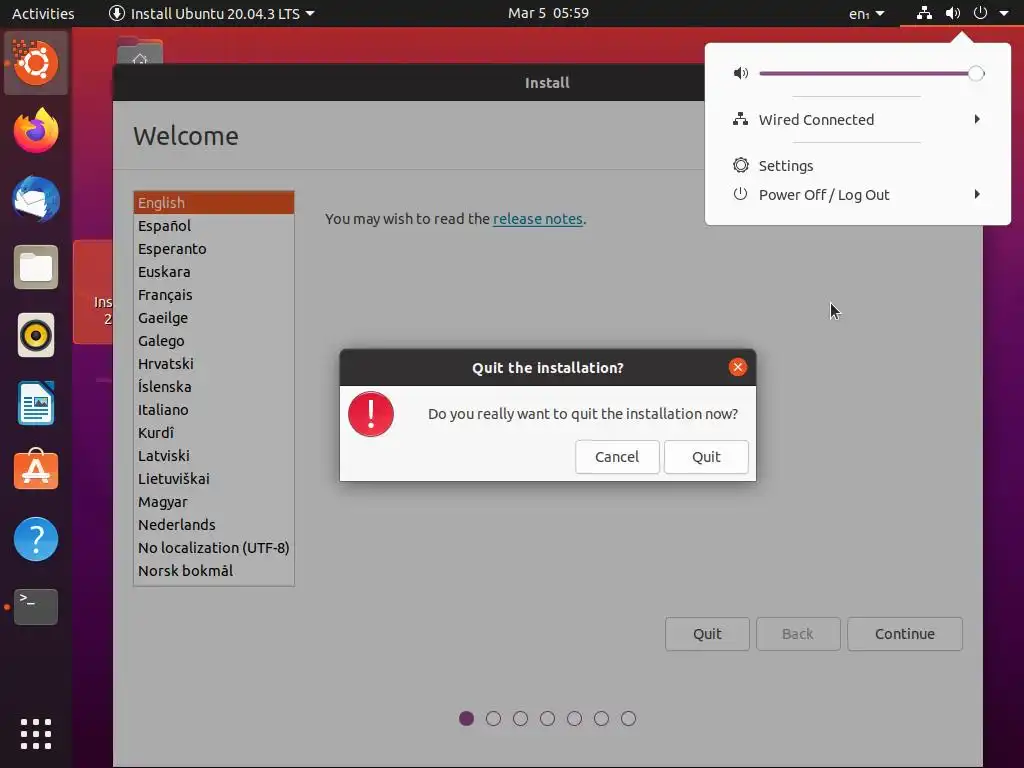Select Français in the language list

coord(214,295)
